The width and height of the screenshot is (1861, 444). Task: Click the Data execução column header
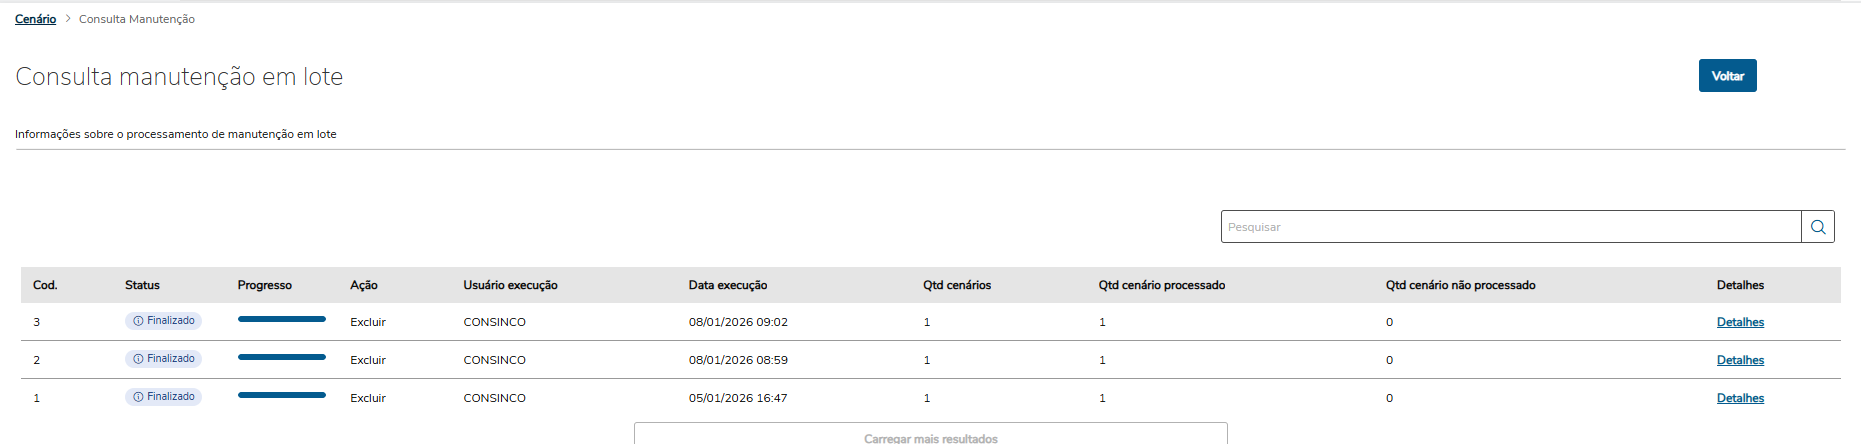point(728,285)
